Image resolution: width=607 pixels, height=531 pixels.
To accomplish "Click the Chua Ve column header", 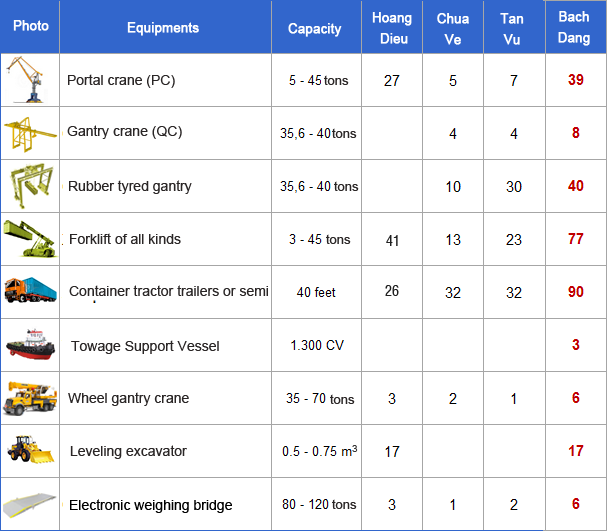I will (x=453, y=28).
